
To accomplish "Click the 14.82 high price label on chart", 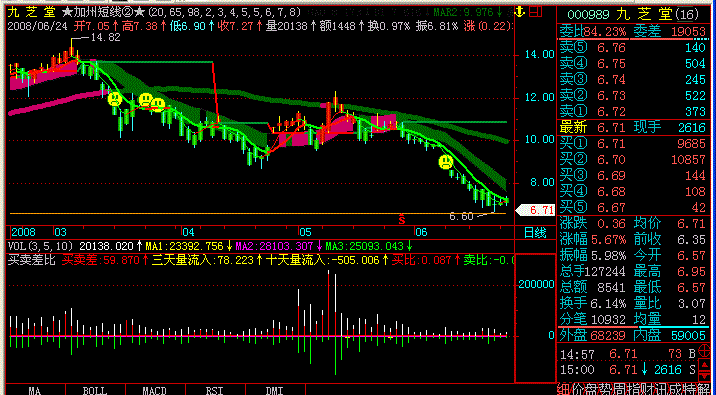I will (105, 37).
